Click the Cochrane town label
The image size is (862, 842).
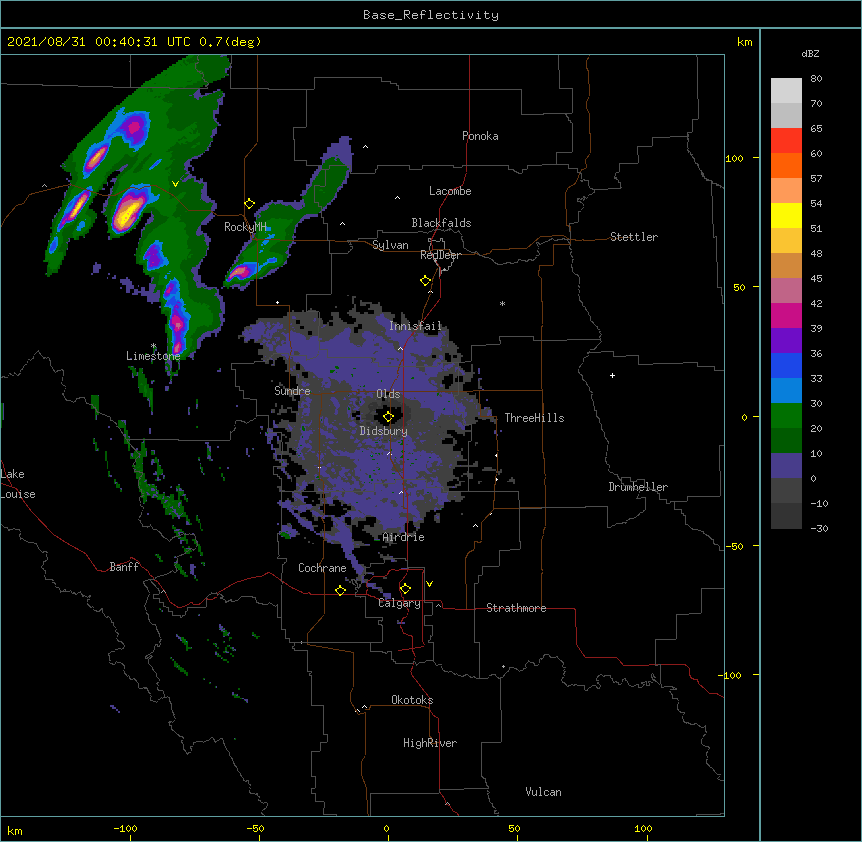pyautogui.click(x=322, y=568)
